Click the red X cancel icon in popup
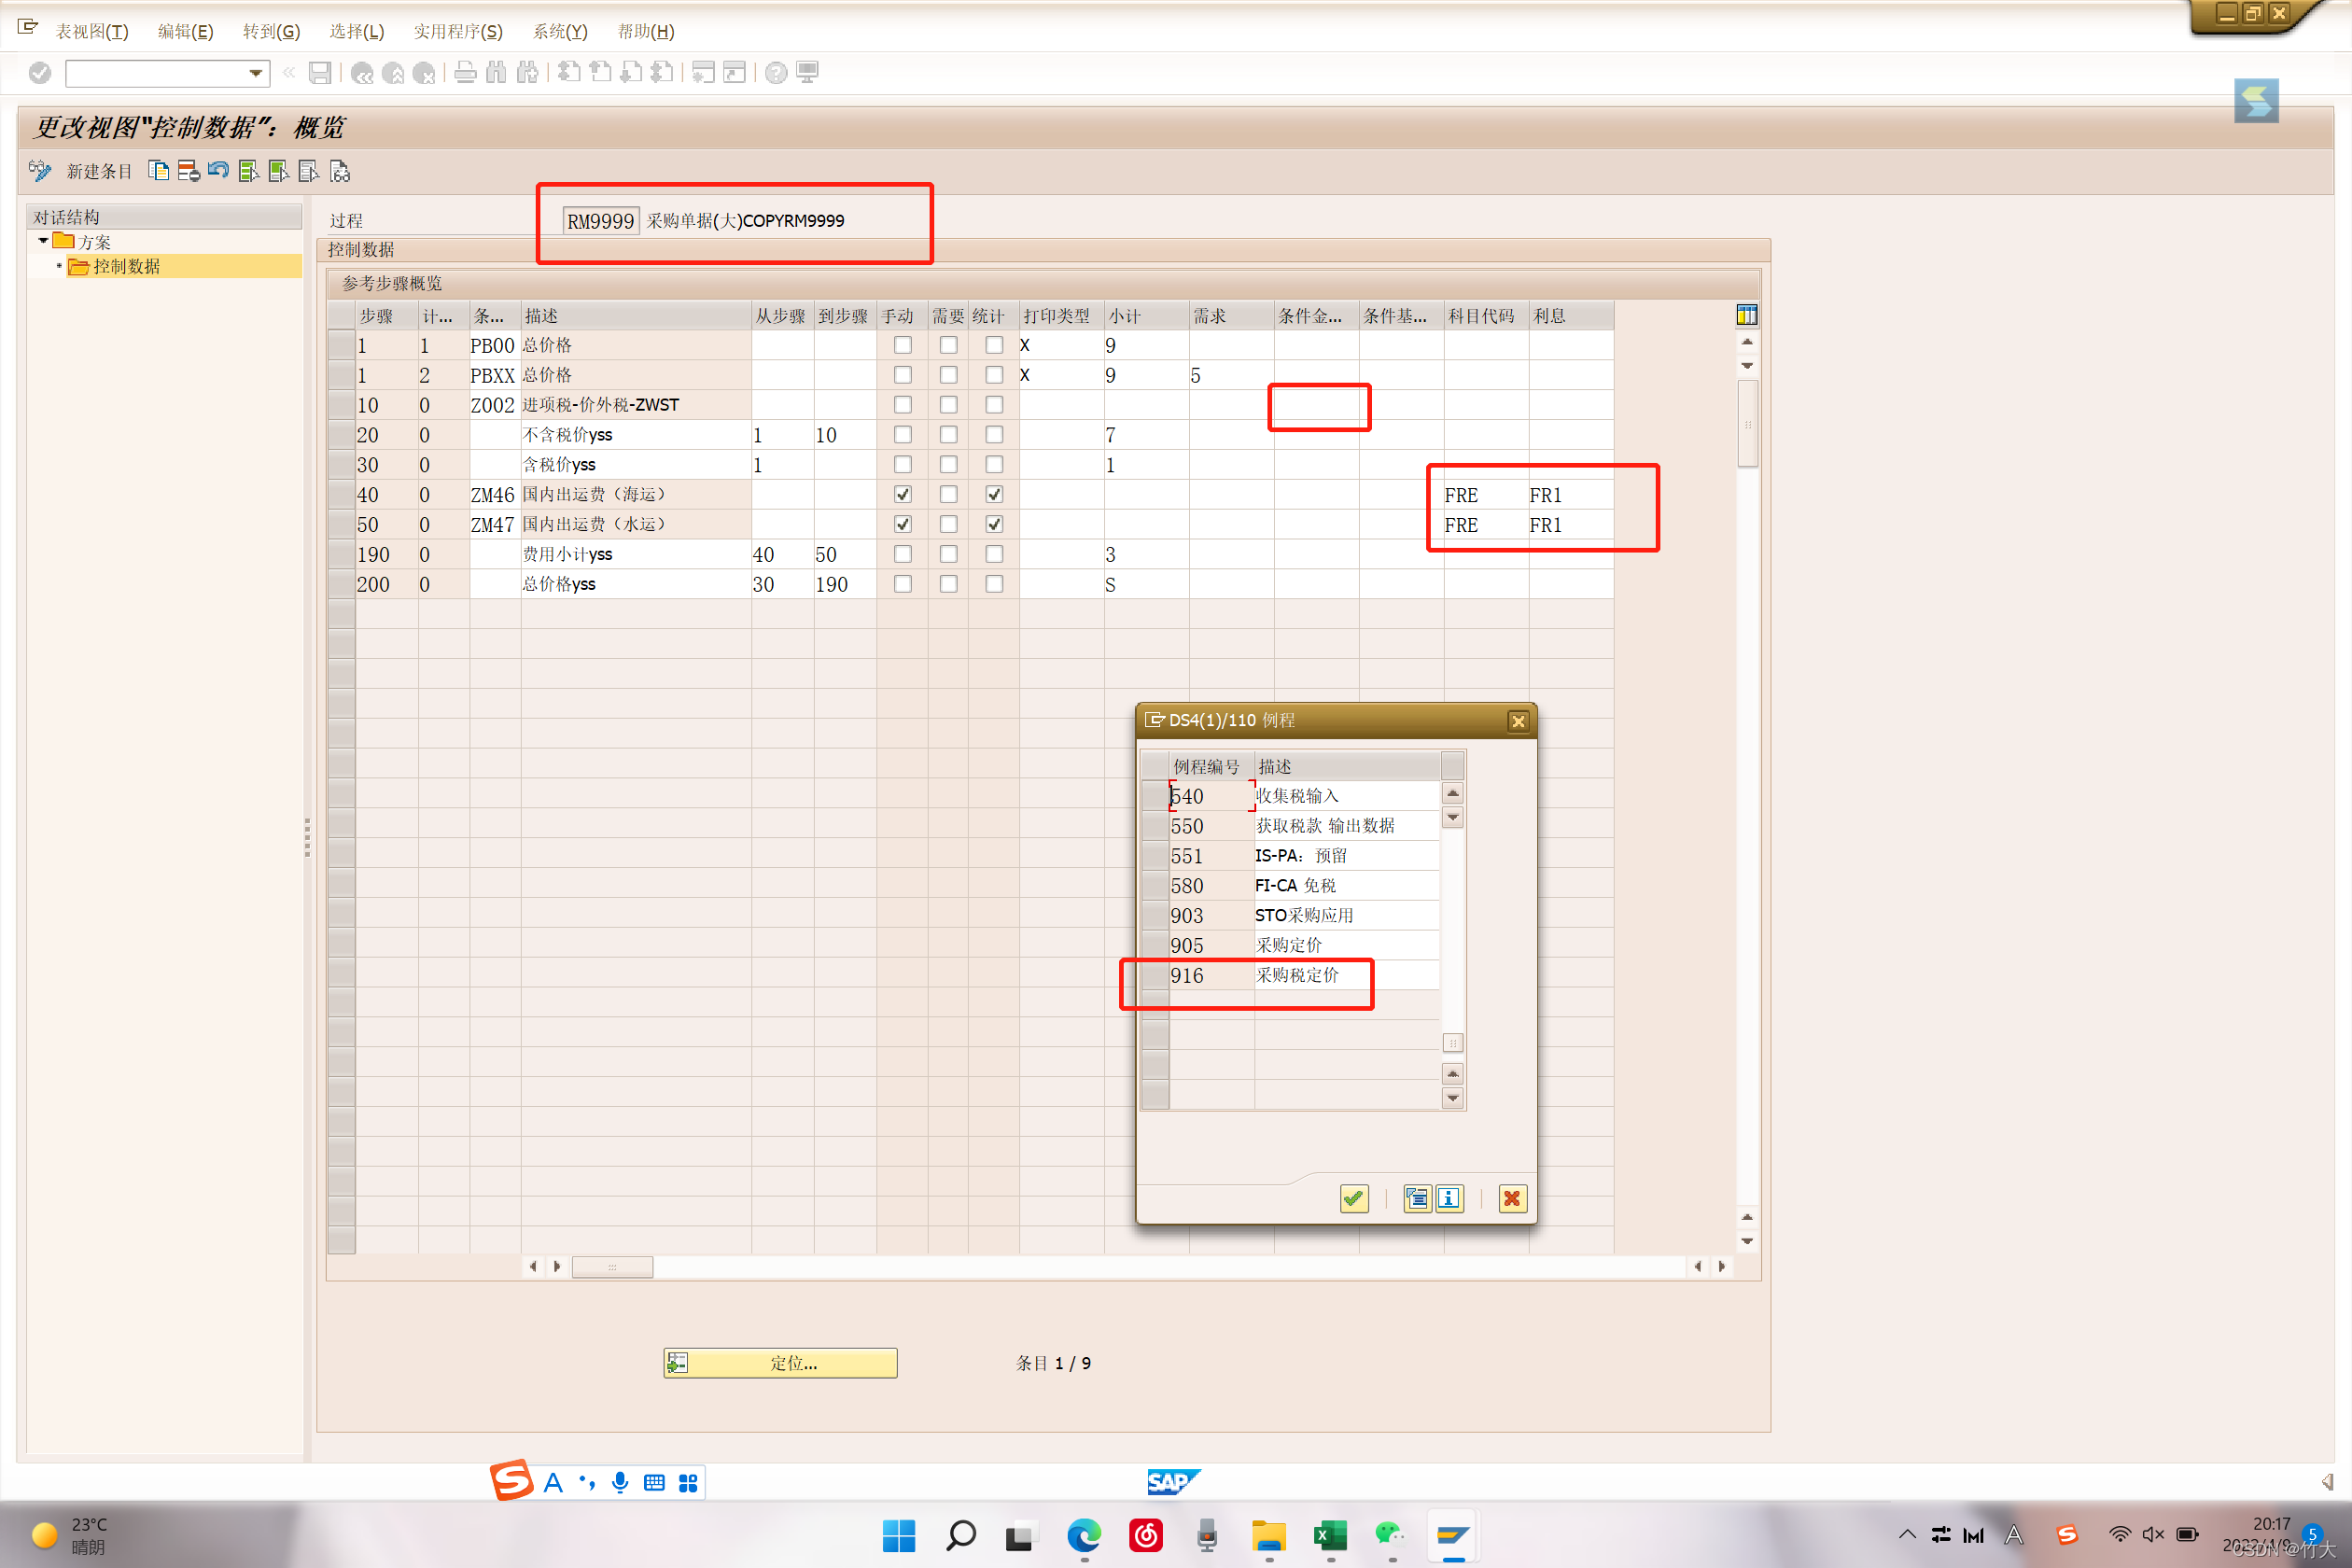2352x1568 pixels. [x=1512, y=1198]
